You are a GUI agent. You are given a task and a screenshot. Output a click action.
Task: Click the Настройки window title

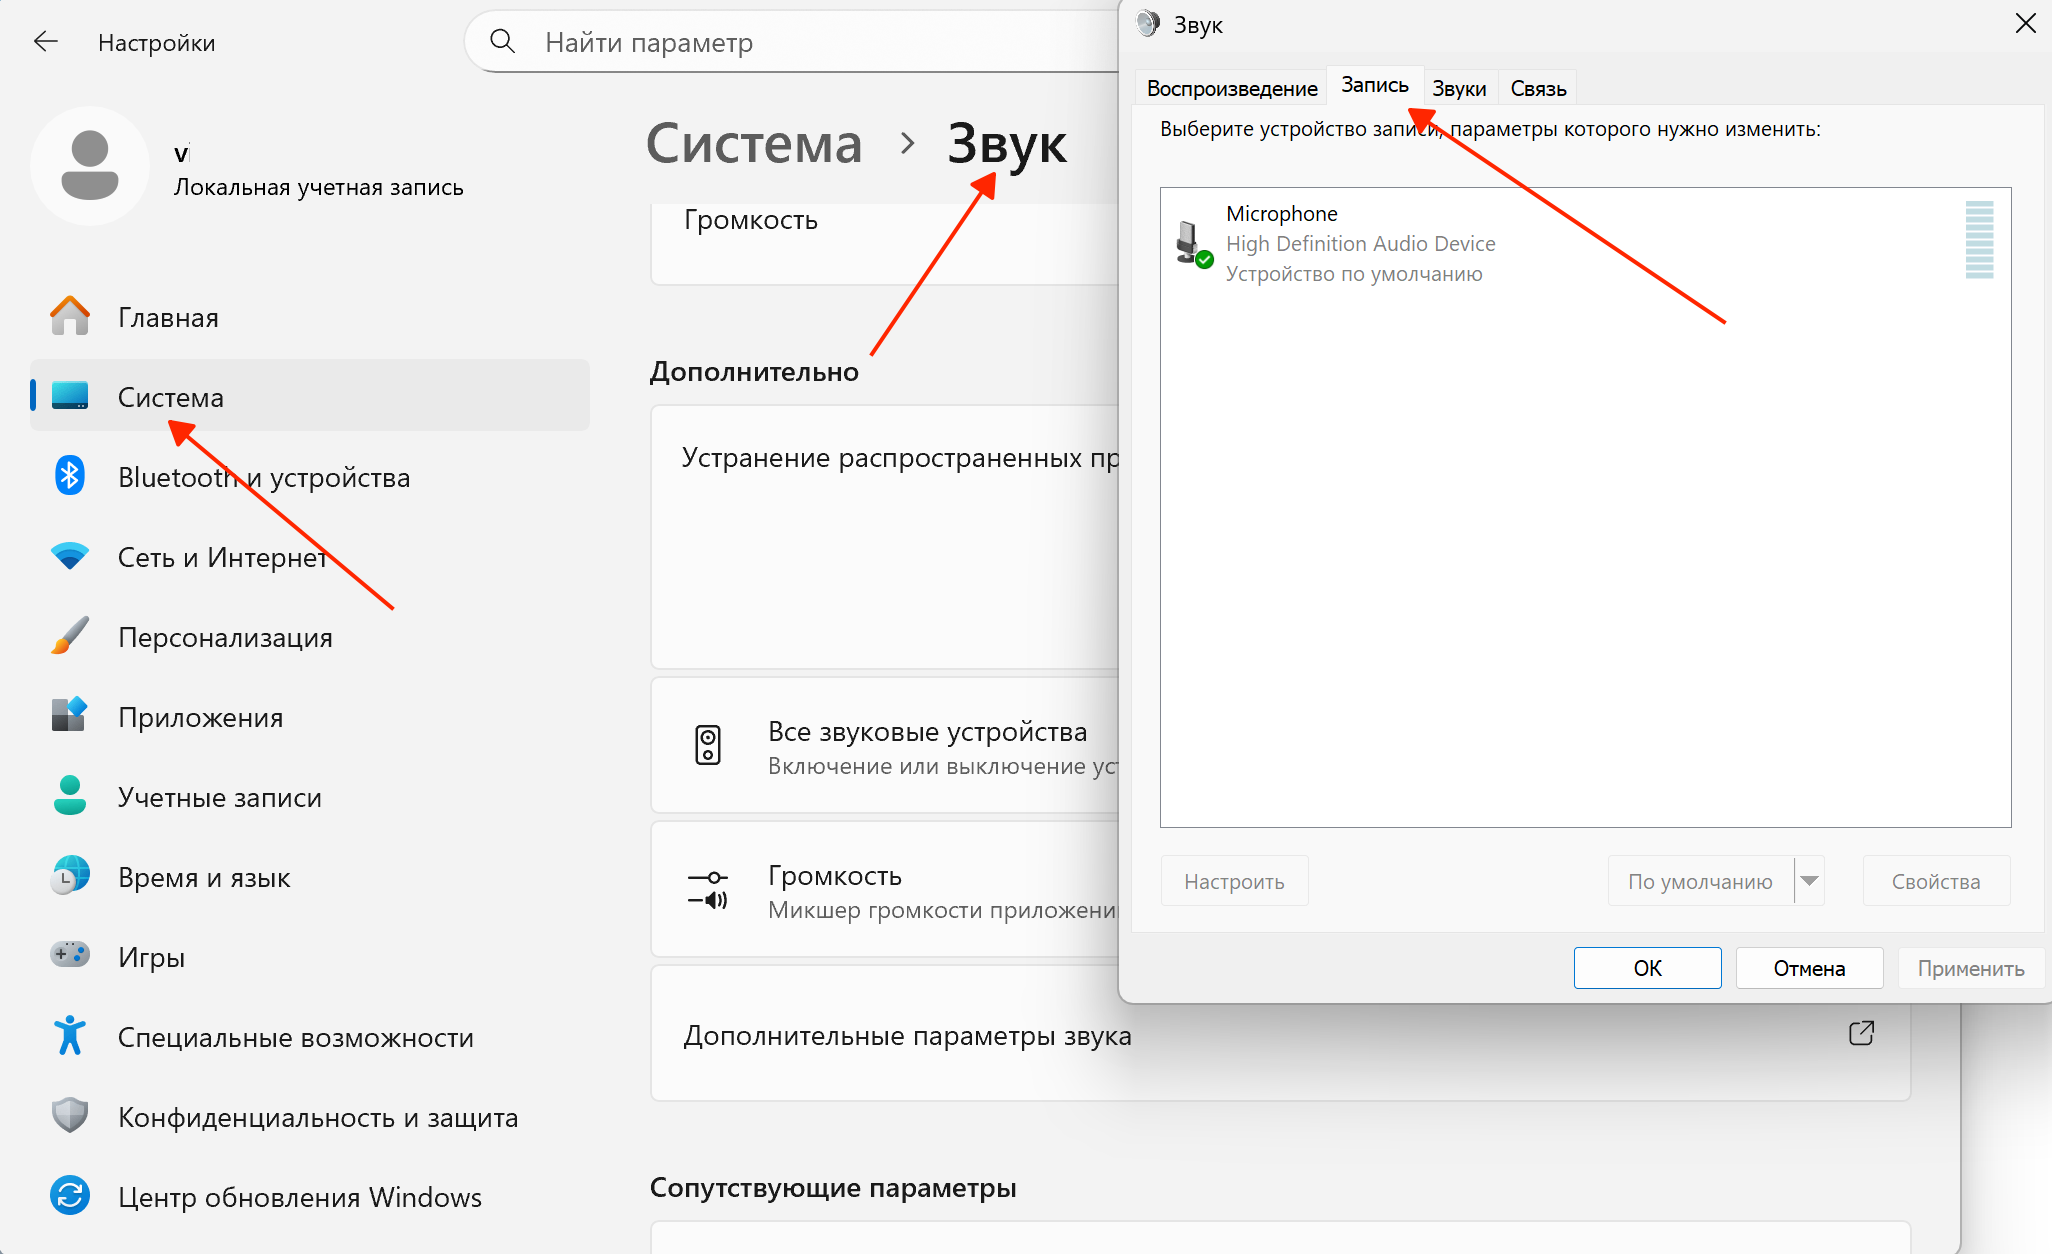click(x=156, y=43)
